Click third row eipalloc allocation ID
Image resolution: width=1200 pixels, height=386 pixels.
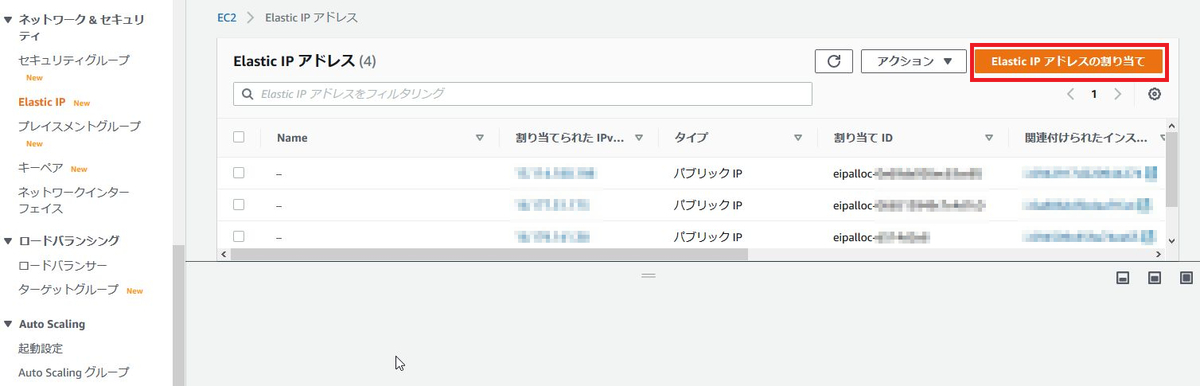(881, 238)
